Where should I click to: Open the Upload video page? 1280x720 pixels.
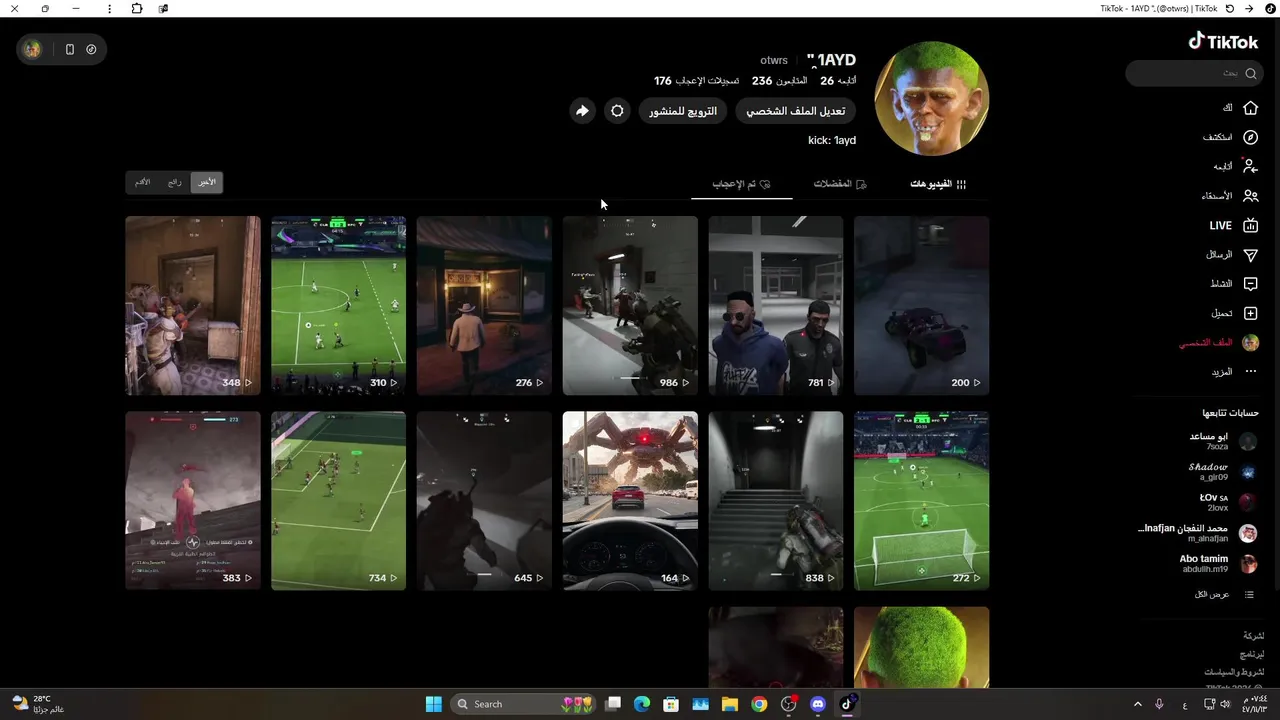(x=1234, y=313)
